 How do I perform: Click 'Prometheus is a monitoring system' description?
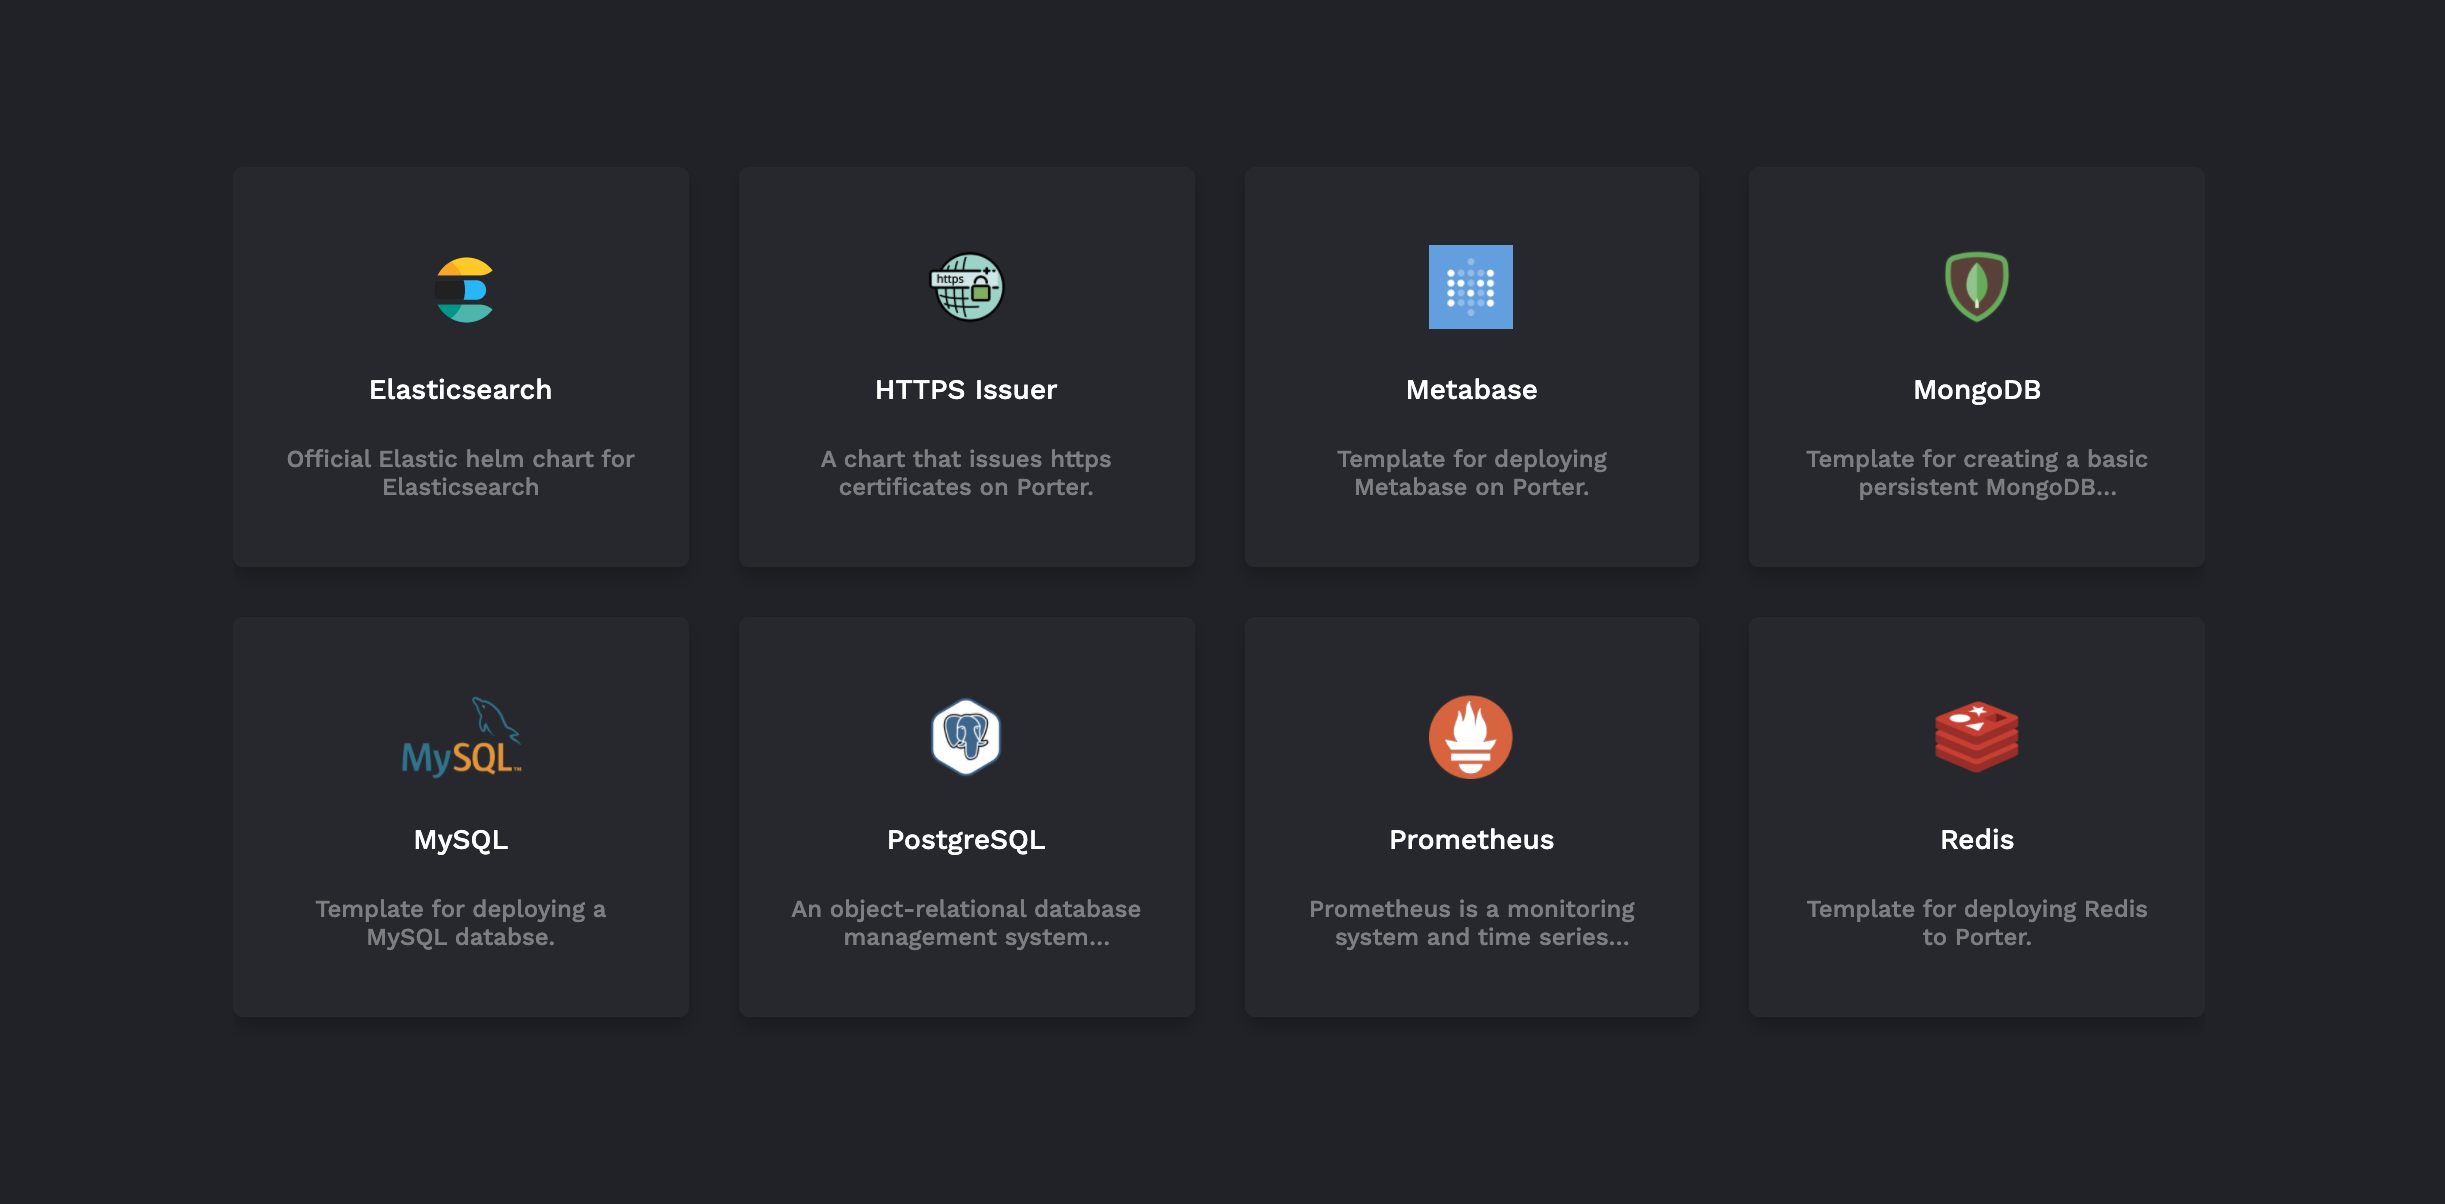[x=1471, y=923]
